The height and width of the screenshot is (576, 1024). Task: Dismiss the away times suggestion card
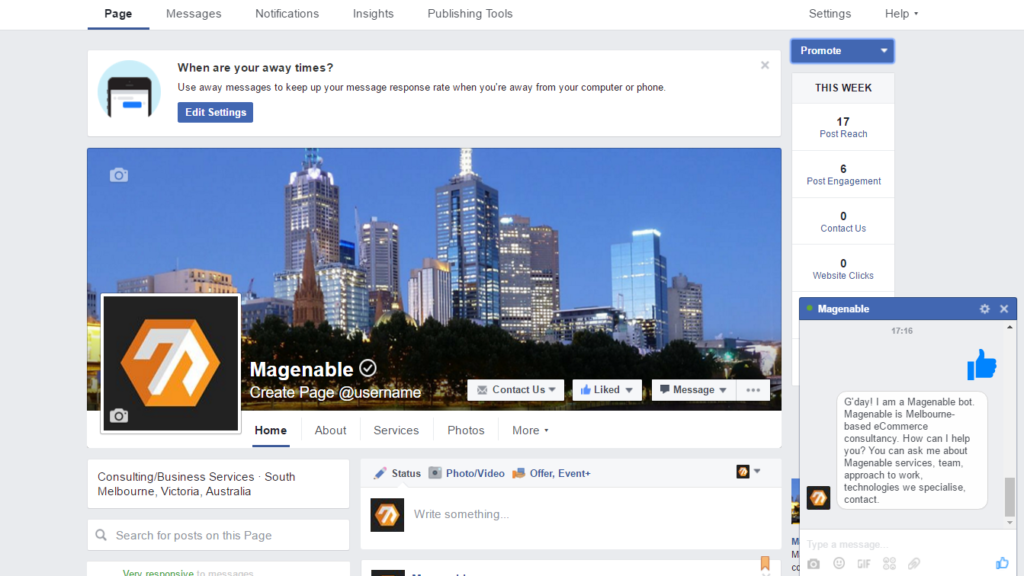coord(765,65)
